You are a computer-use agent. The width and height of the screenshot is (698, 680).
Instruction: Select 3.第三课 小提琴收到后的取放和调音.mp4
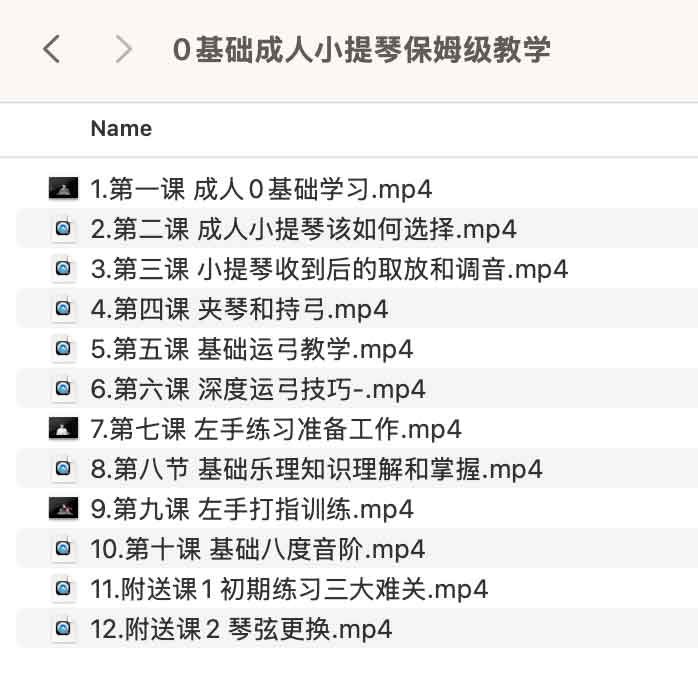[329, 269]
